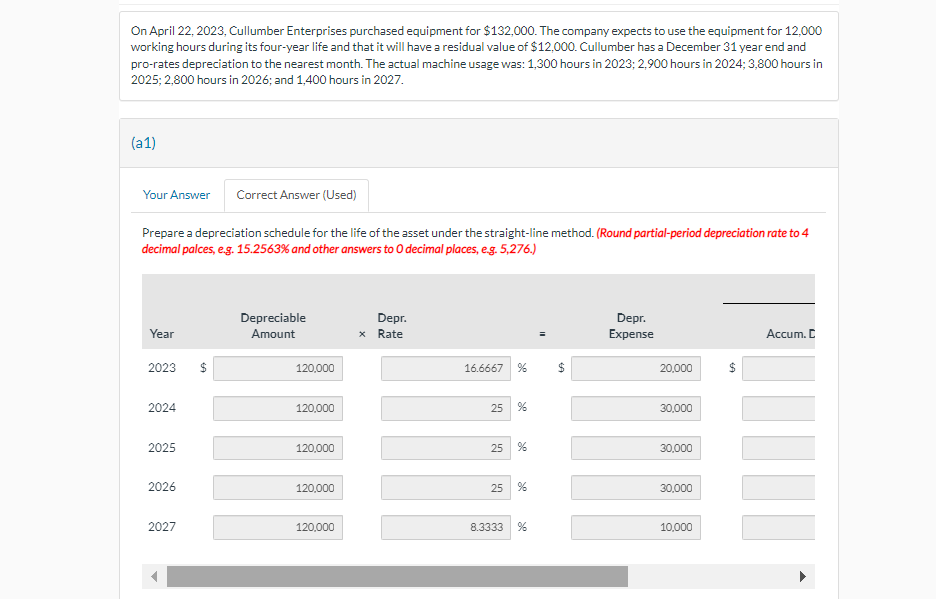Click the 2023 Depr. Rate field showing 16.6667
Viewport: 936px width, 599px height.
(x=445, y=368)
